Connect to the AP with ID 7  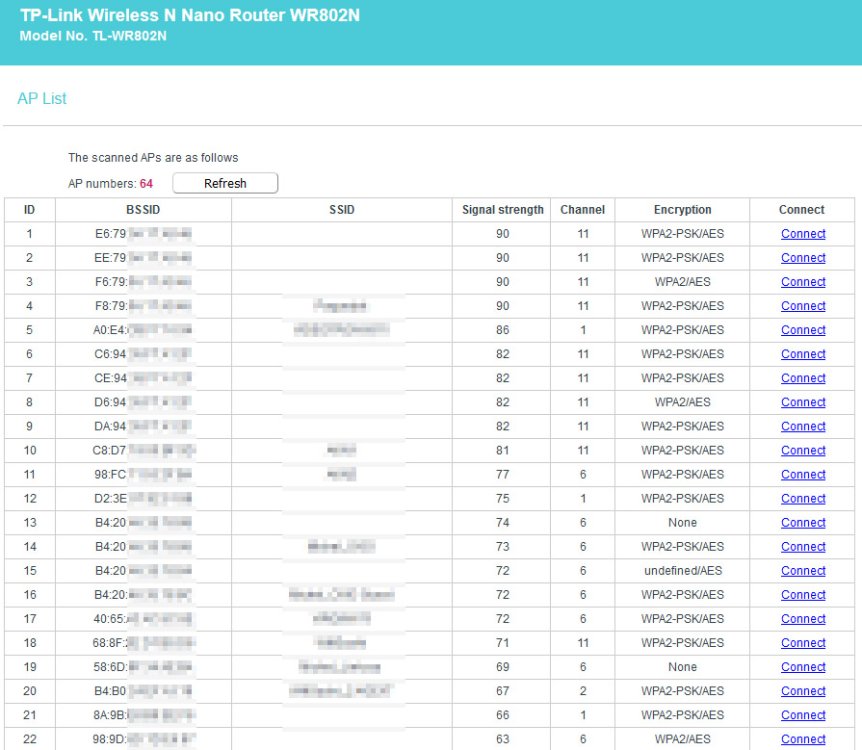[x=803, y=378]
